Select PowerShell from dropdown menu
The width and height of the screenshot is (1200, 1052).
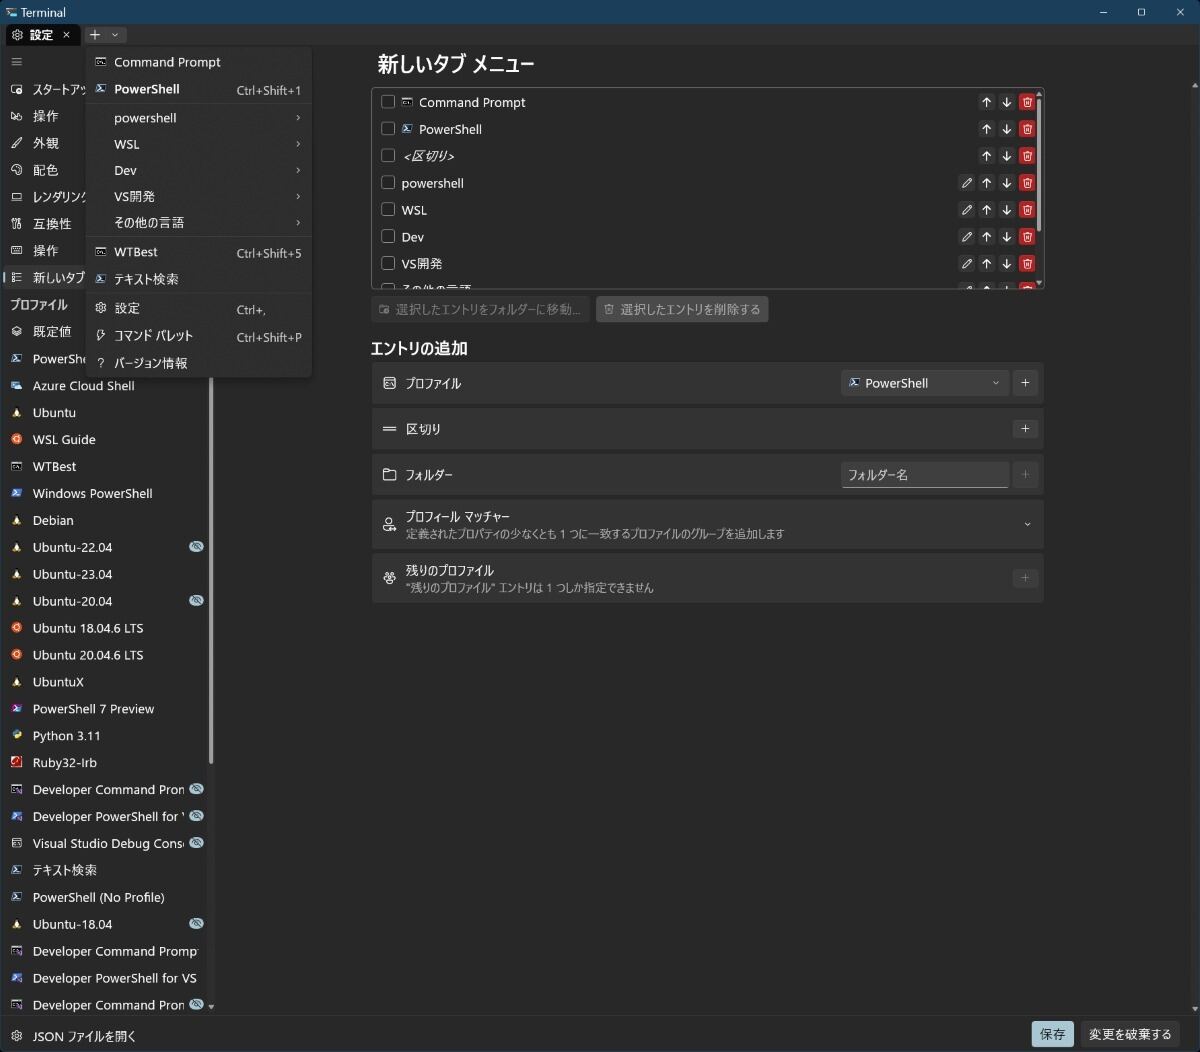[x=199, y=89]
